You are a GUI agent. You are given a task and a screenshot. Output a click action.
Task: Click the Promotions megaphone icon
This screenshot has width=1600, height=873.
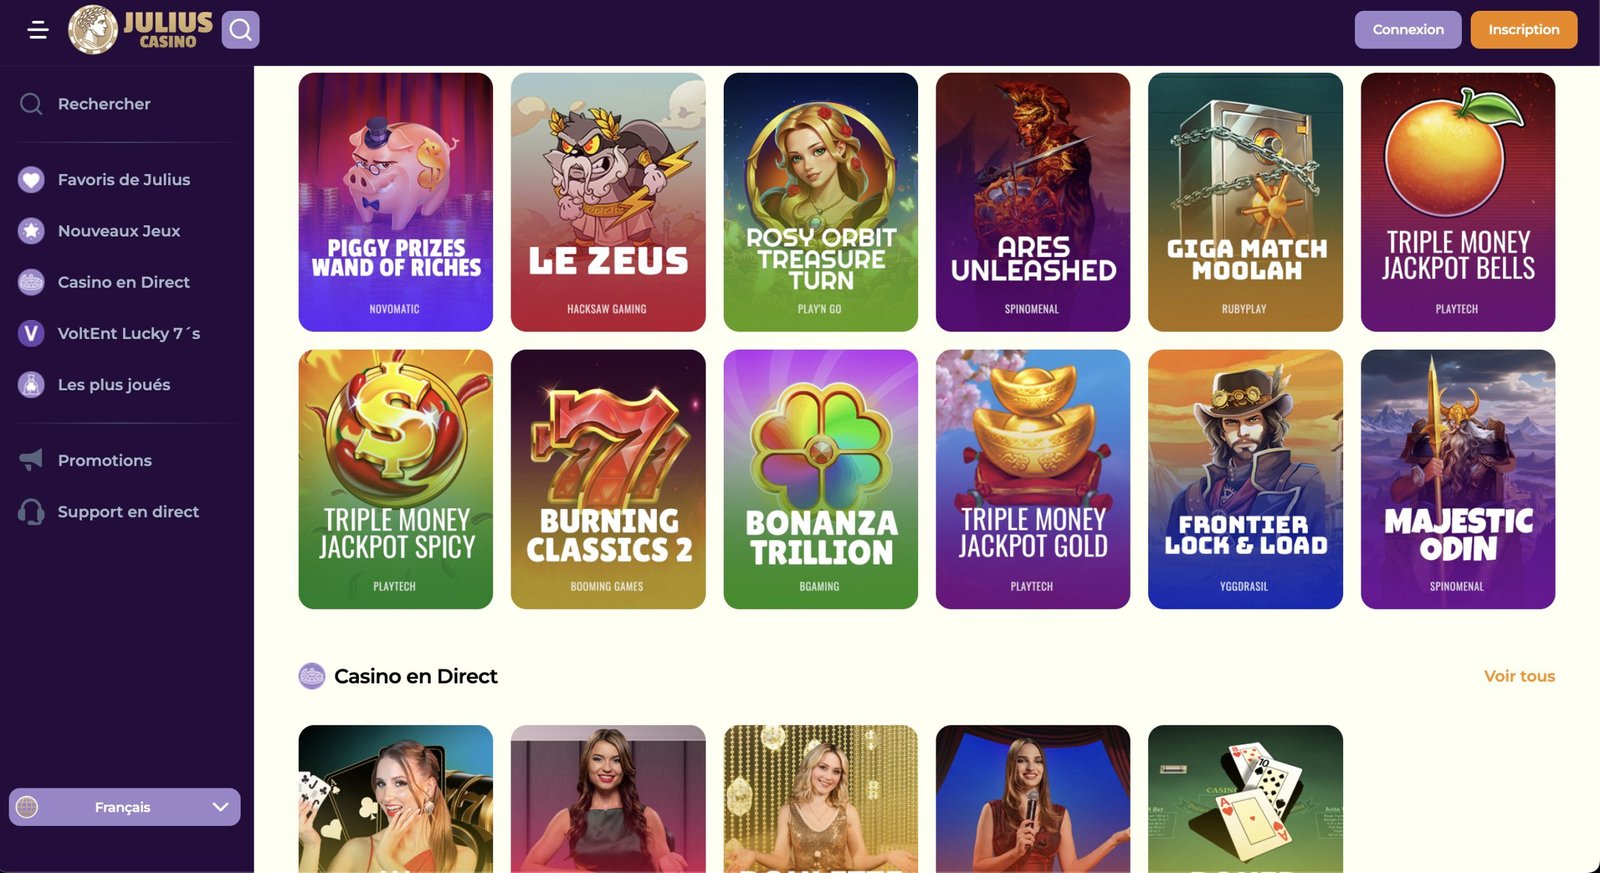pyautogui.click(x=31, y=460)
